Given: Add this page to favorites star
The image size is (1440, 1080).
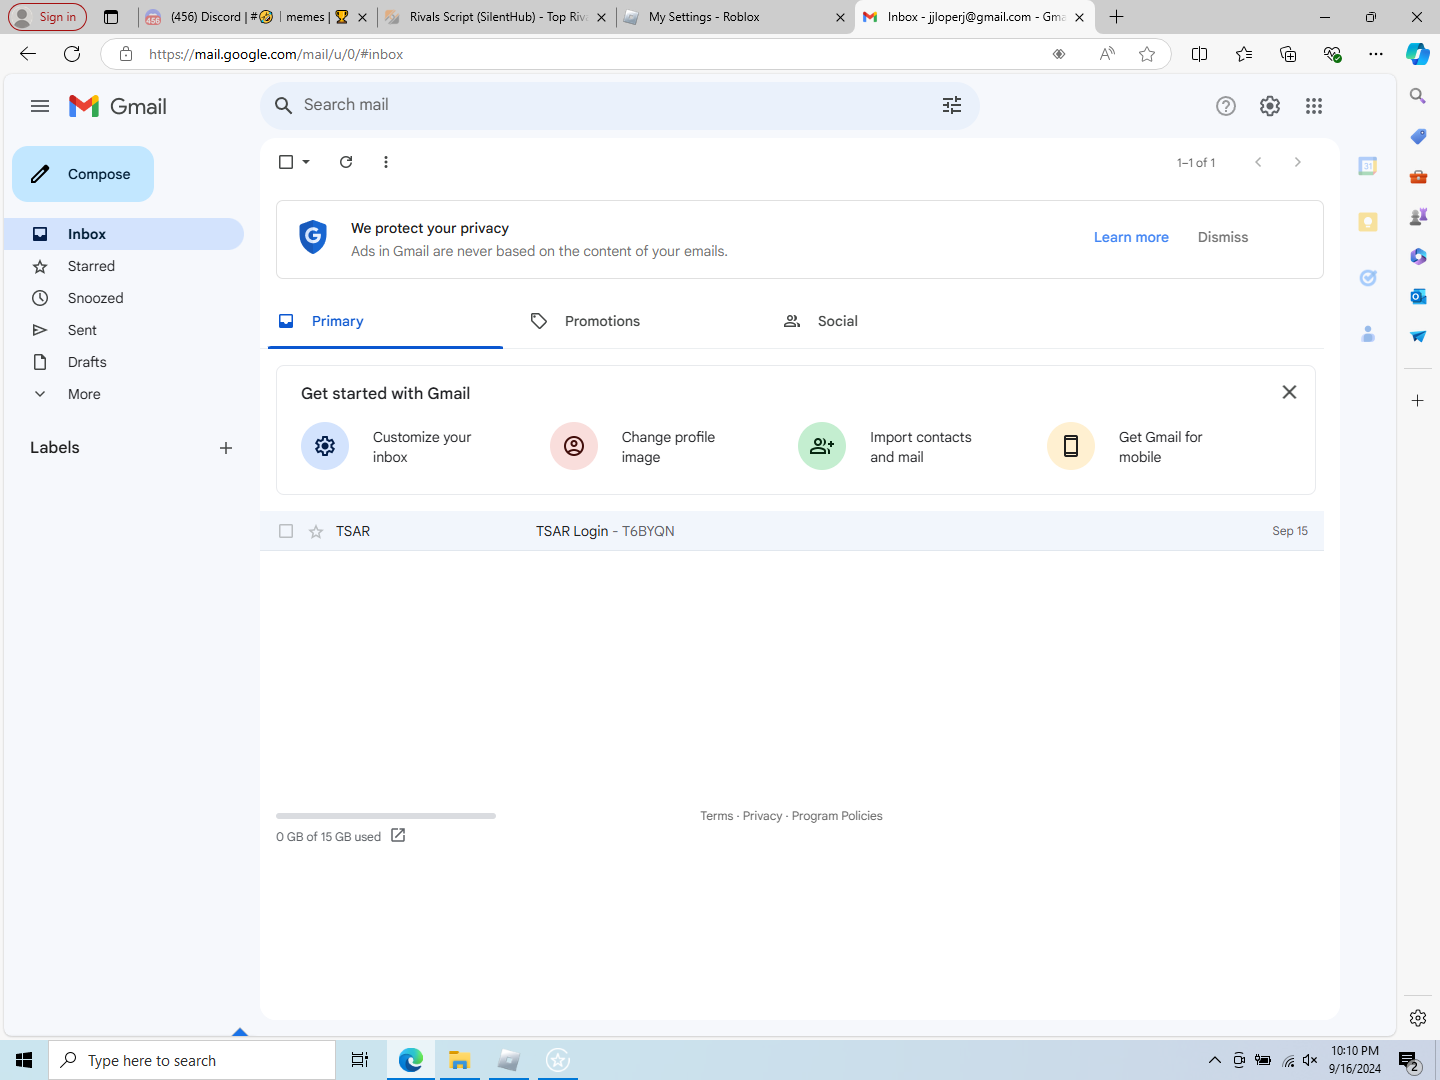Looking at the screenshot, I should coord(1147,54).
